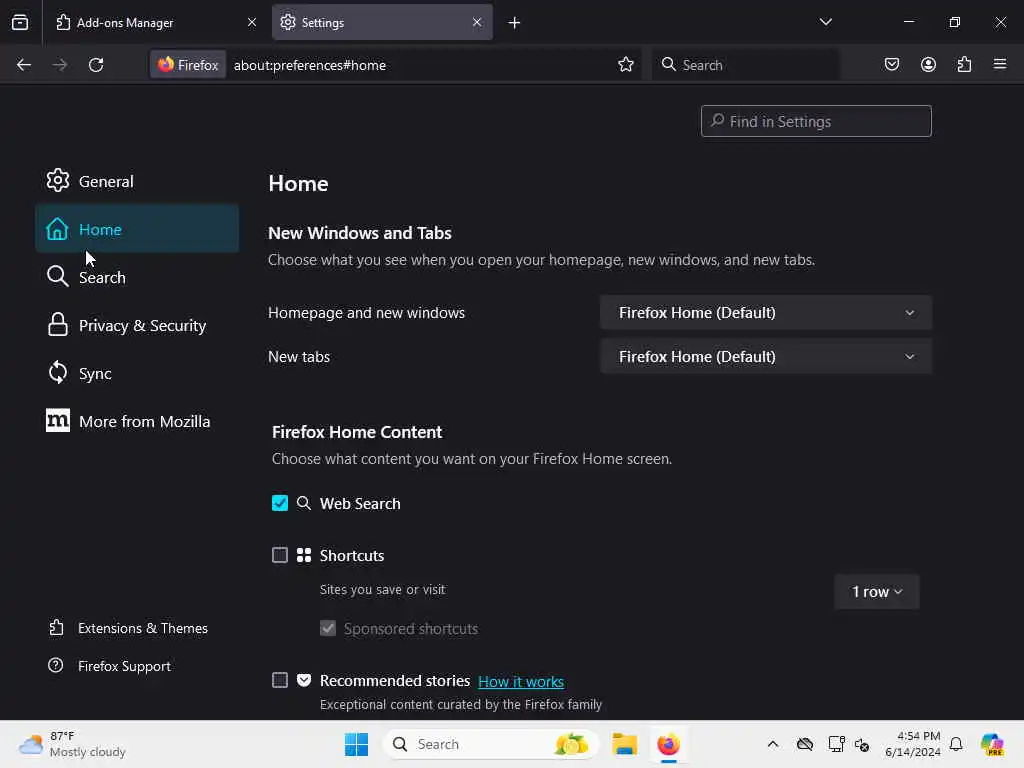The image size is (1024, 768).
Task: Show hidden system tray icons
Action: click(773, 744)
